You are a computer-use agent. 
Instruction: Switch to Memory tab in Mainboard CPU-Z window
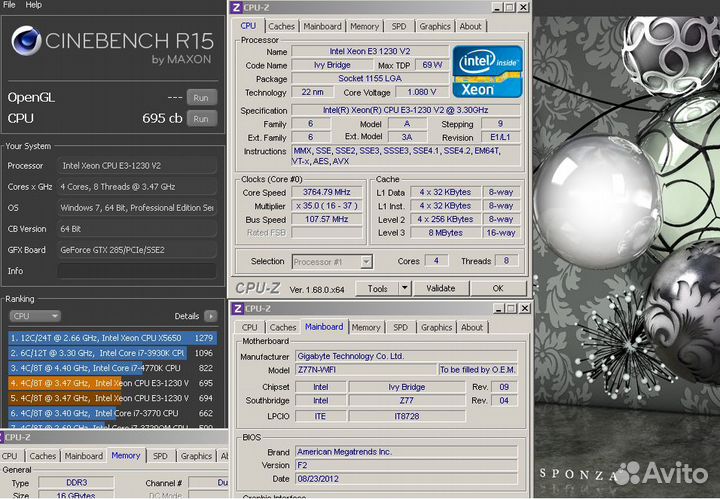pyautogui.click(x=366, y=327)
